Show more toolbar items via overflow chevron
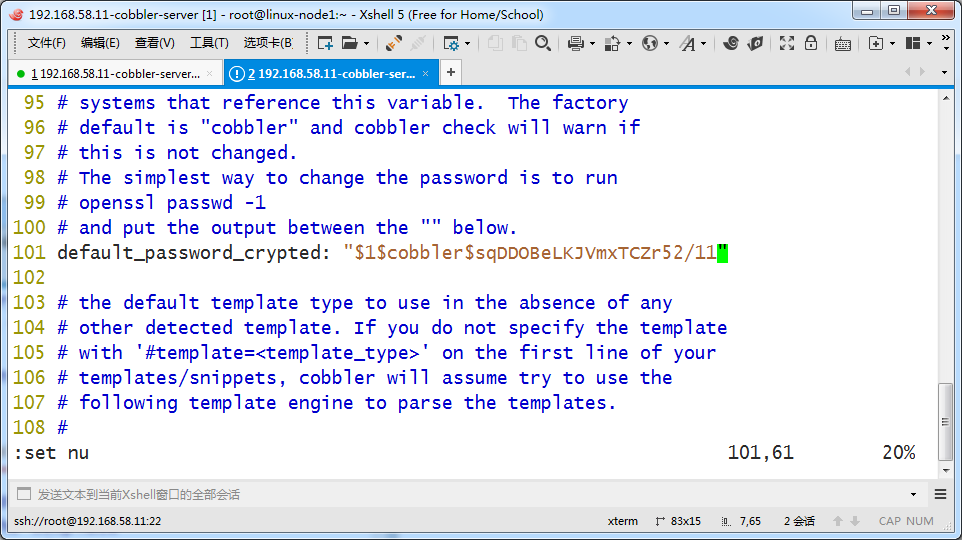This screenshot has width=962, height=540. [x=946, y=43]
